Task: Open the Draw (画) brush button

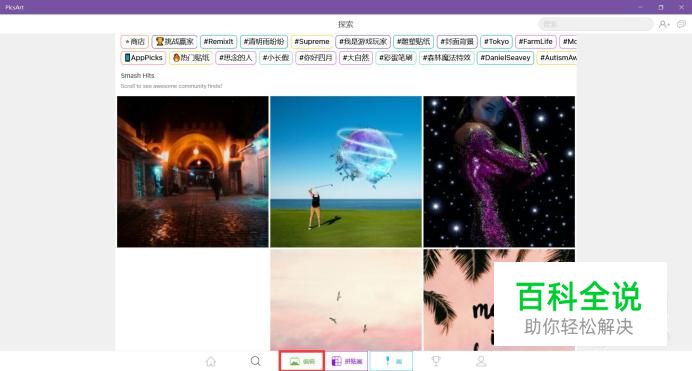Action: coord(391,361)
